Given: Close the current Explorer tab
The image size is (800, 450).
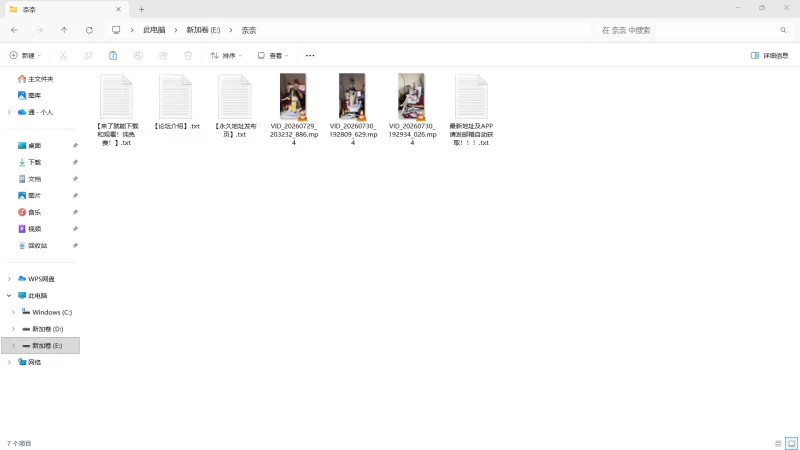Looking at the screenshot, I should click(118, 9).
